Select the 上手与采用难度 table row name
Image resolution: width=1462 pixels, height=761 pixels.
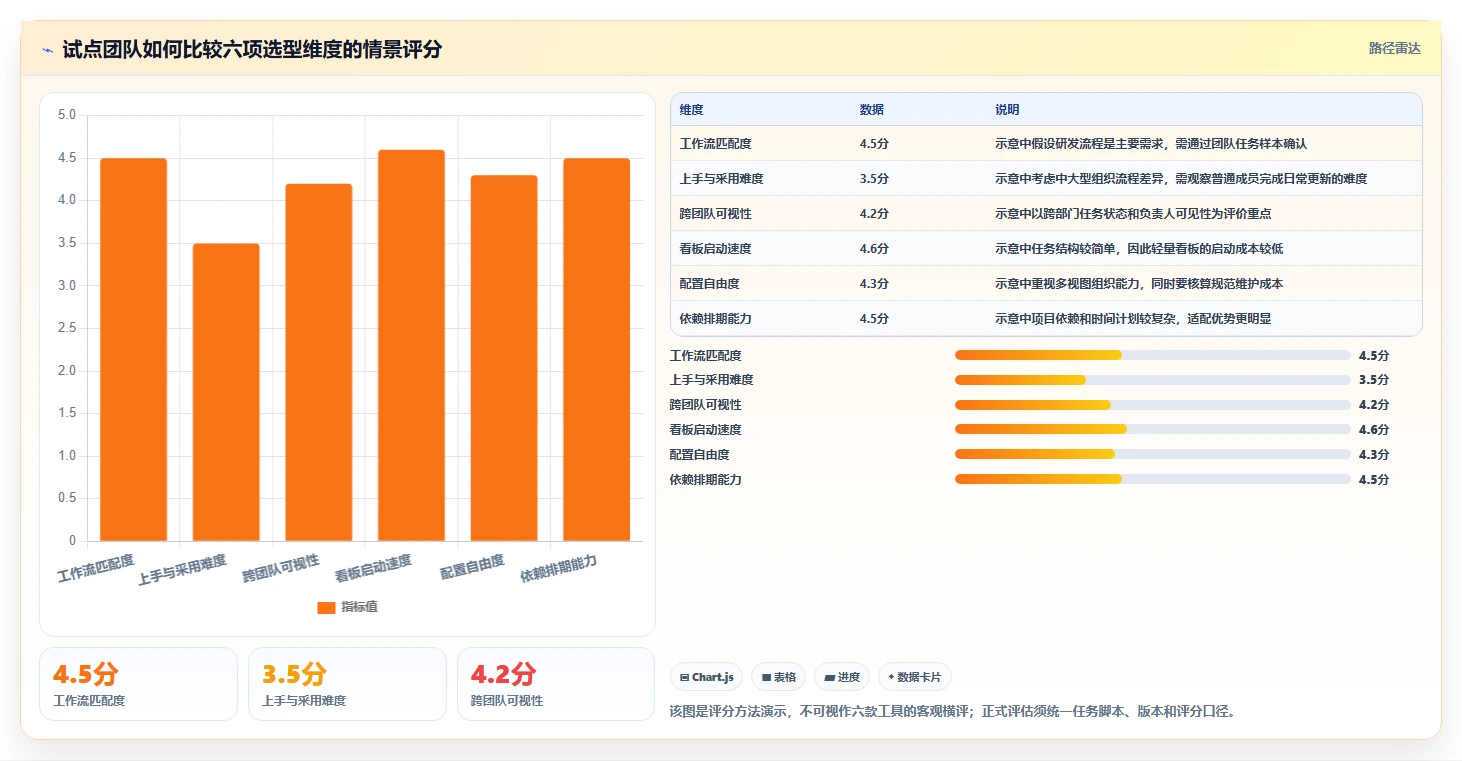pyautogui.click(x=721, y=179)
